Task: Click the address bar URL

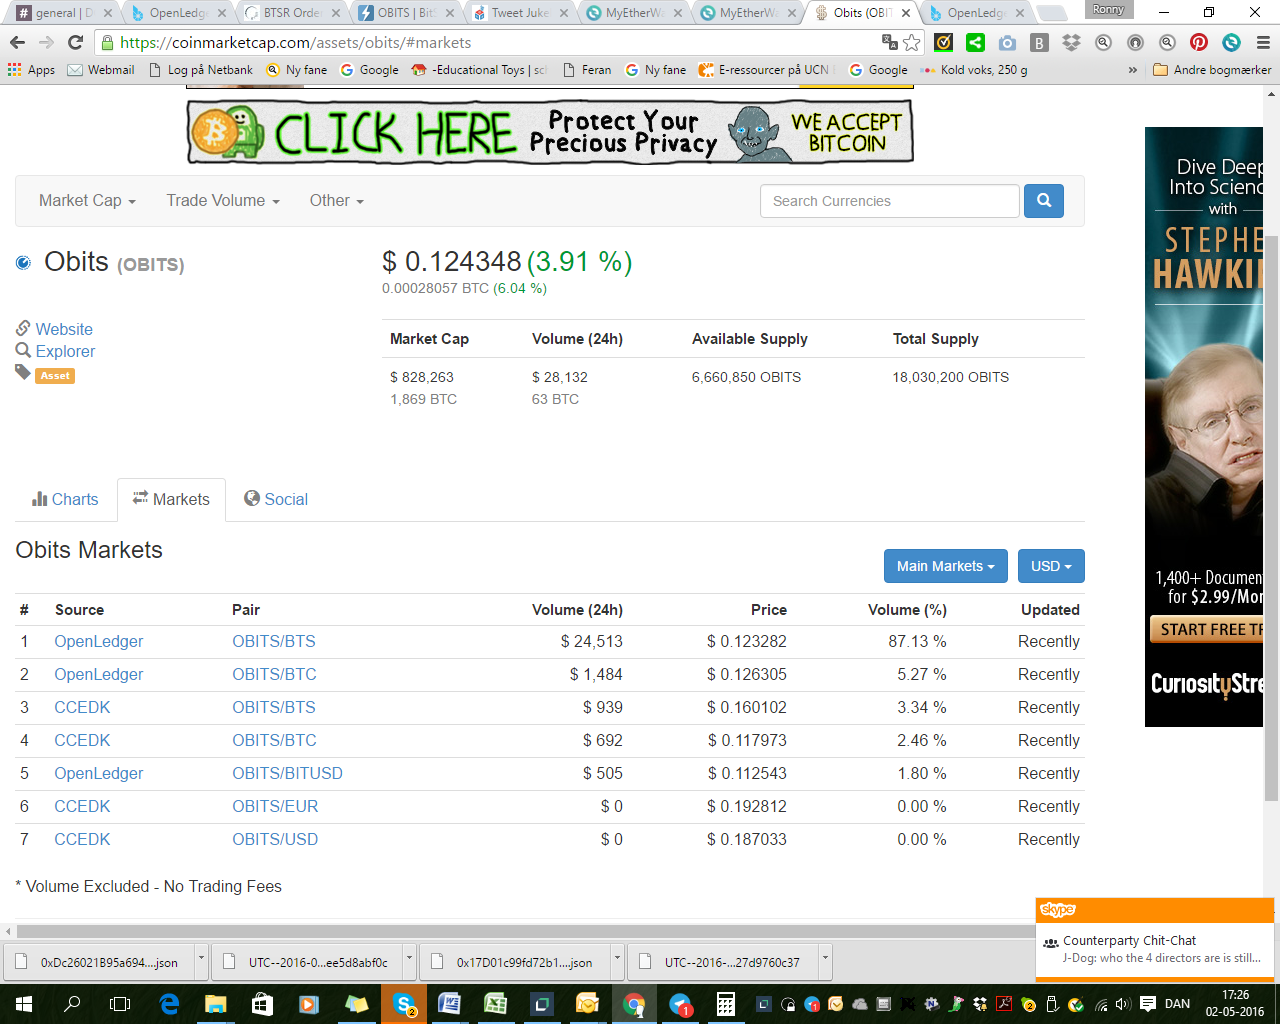Action: (x=295, y=43)
